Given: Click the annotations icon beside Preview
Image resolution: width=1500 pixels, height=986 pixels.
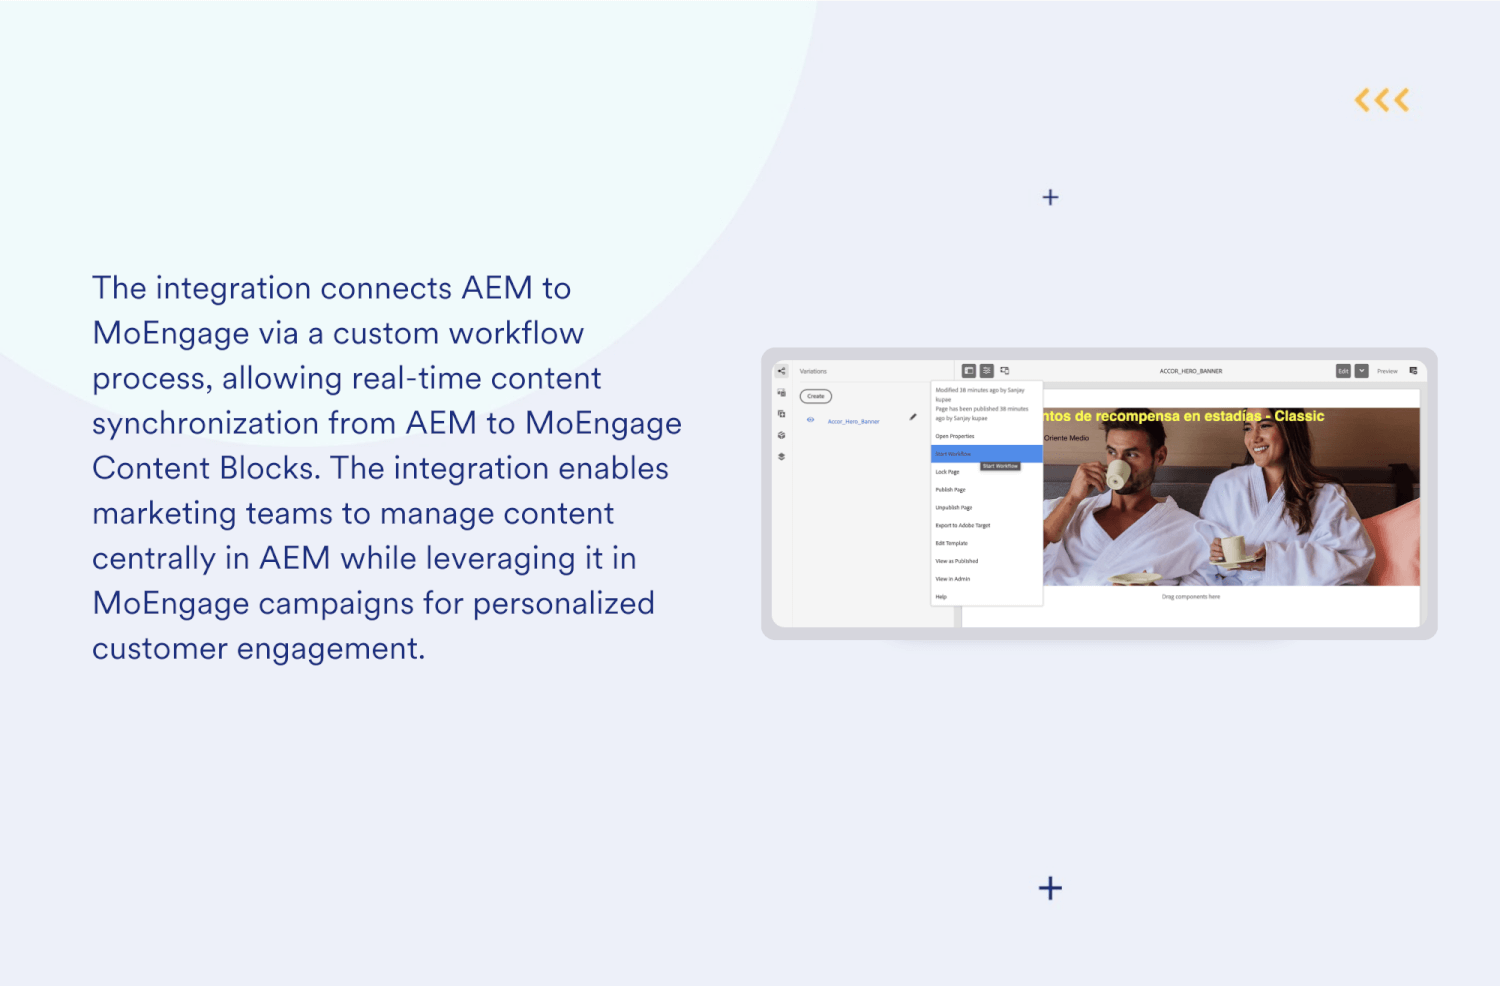Looking at the screenshot, I should 1414,370.
